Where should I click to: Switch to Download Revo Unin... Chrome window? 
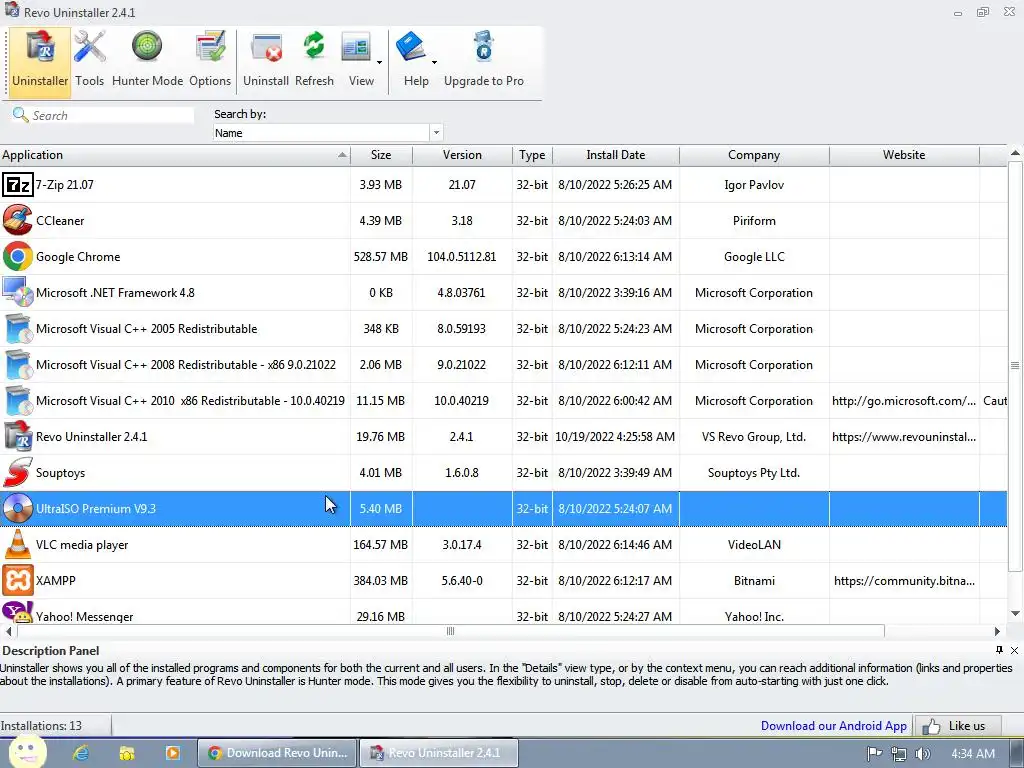tap(278, 753)
